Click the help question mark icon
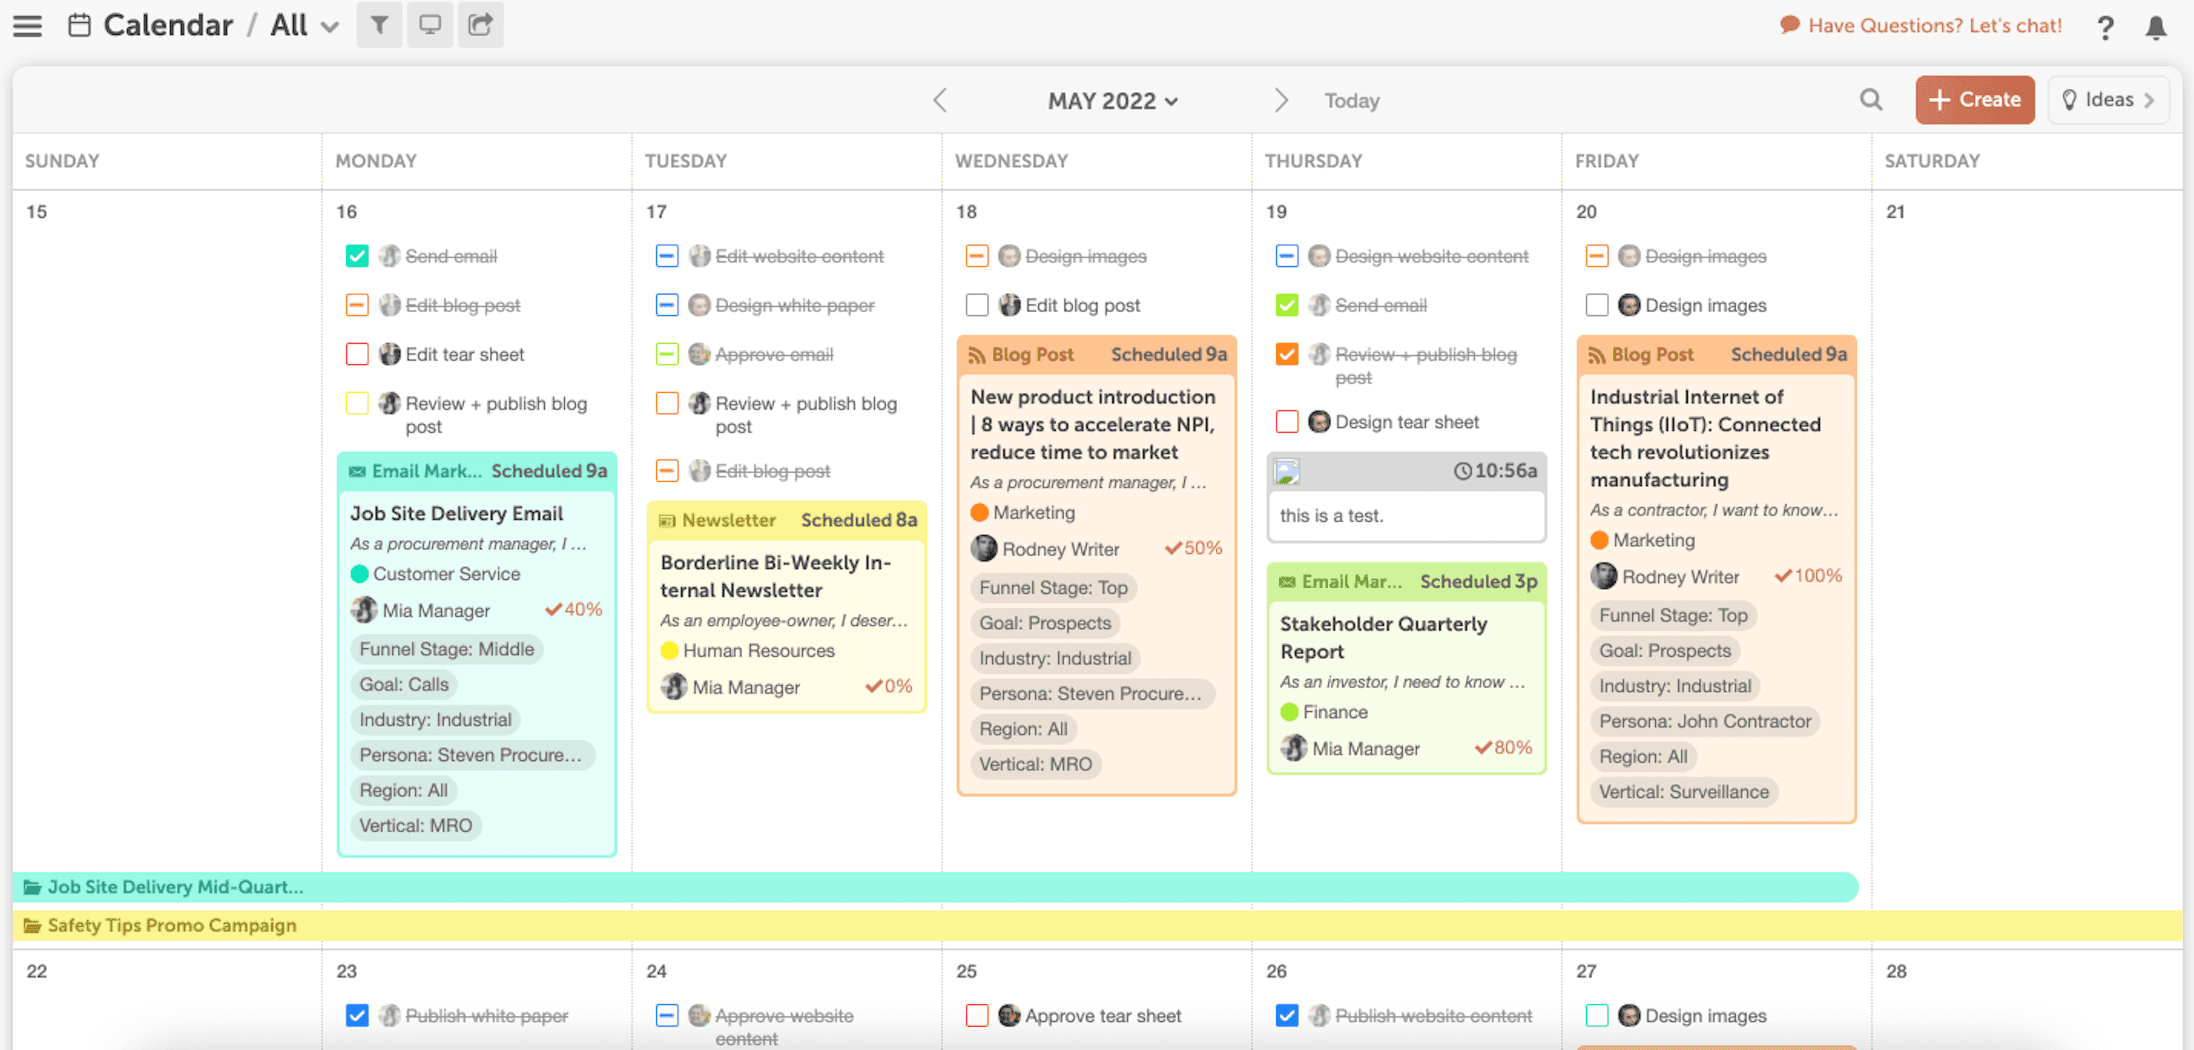 (2105, 27)
